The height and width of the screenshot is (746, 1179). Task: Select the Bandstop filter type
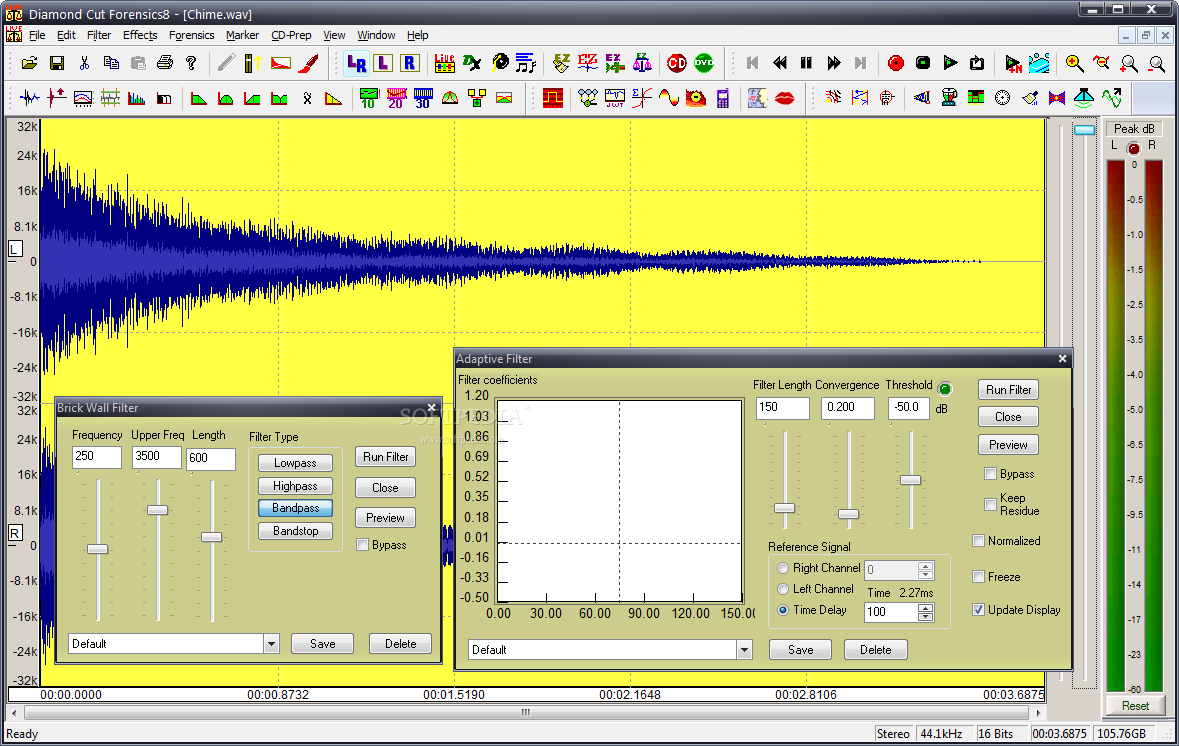click(x=295, y=531)
